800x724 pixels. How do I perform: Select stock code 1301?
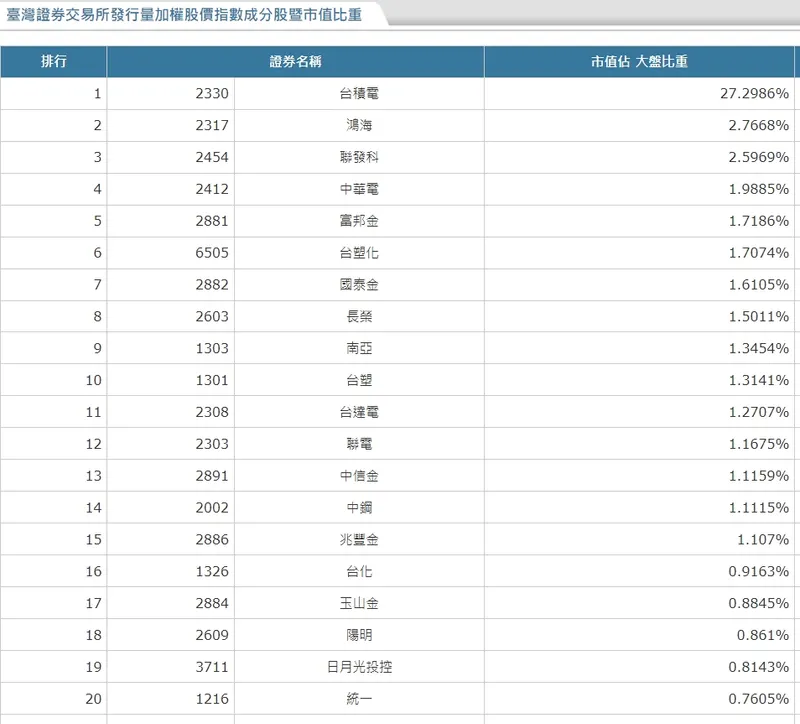(x=212, y=380)
